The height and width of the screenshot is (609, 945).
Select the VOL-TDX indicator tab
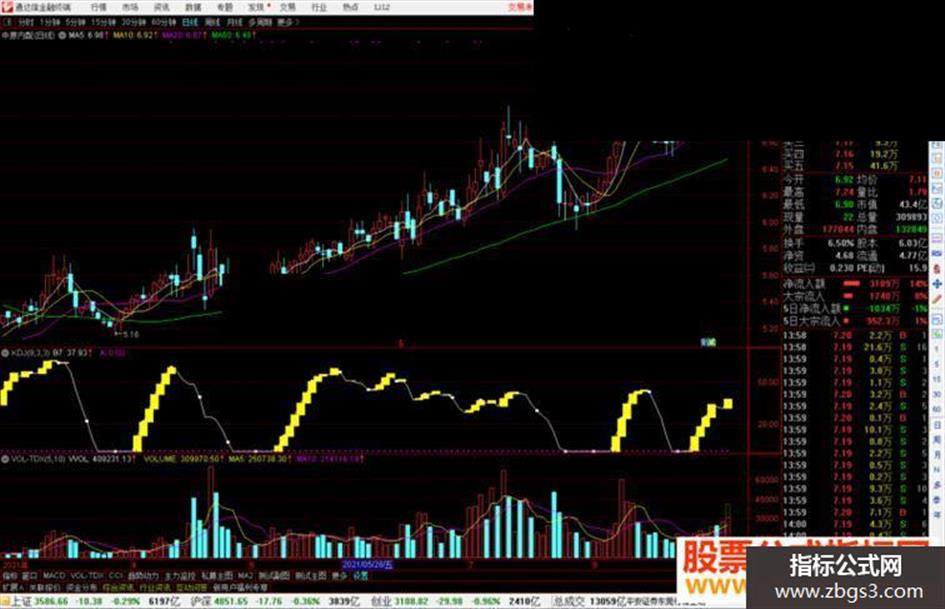point(87,576)
